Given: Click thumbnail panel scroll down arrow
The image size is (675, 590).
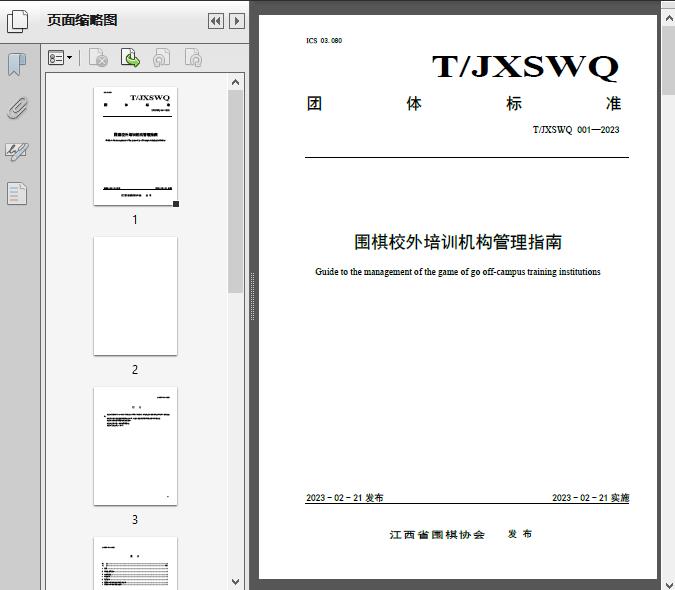Looking at the screenshot, I should tap(235, 582).
